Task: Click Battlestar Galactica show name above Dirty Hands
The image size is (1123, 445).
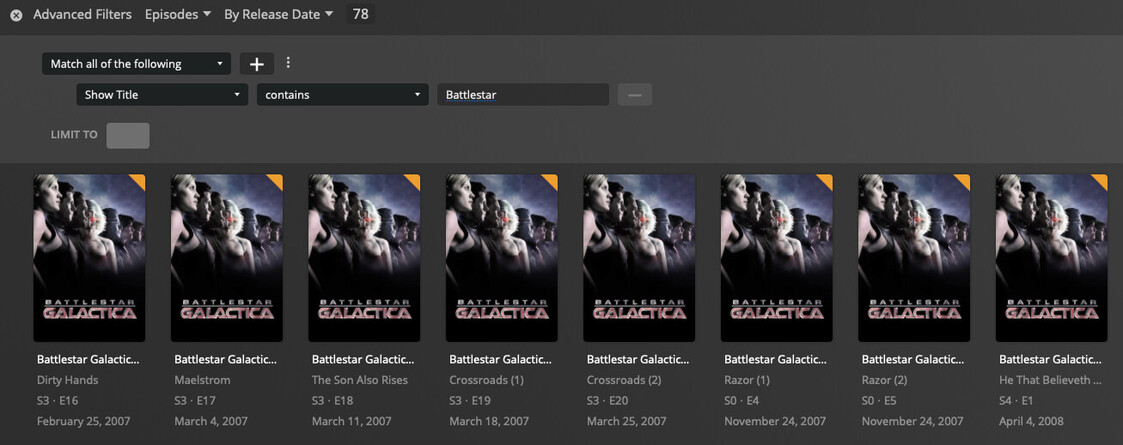Action: point(88,359)
